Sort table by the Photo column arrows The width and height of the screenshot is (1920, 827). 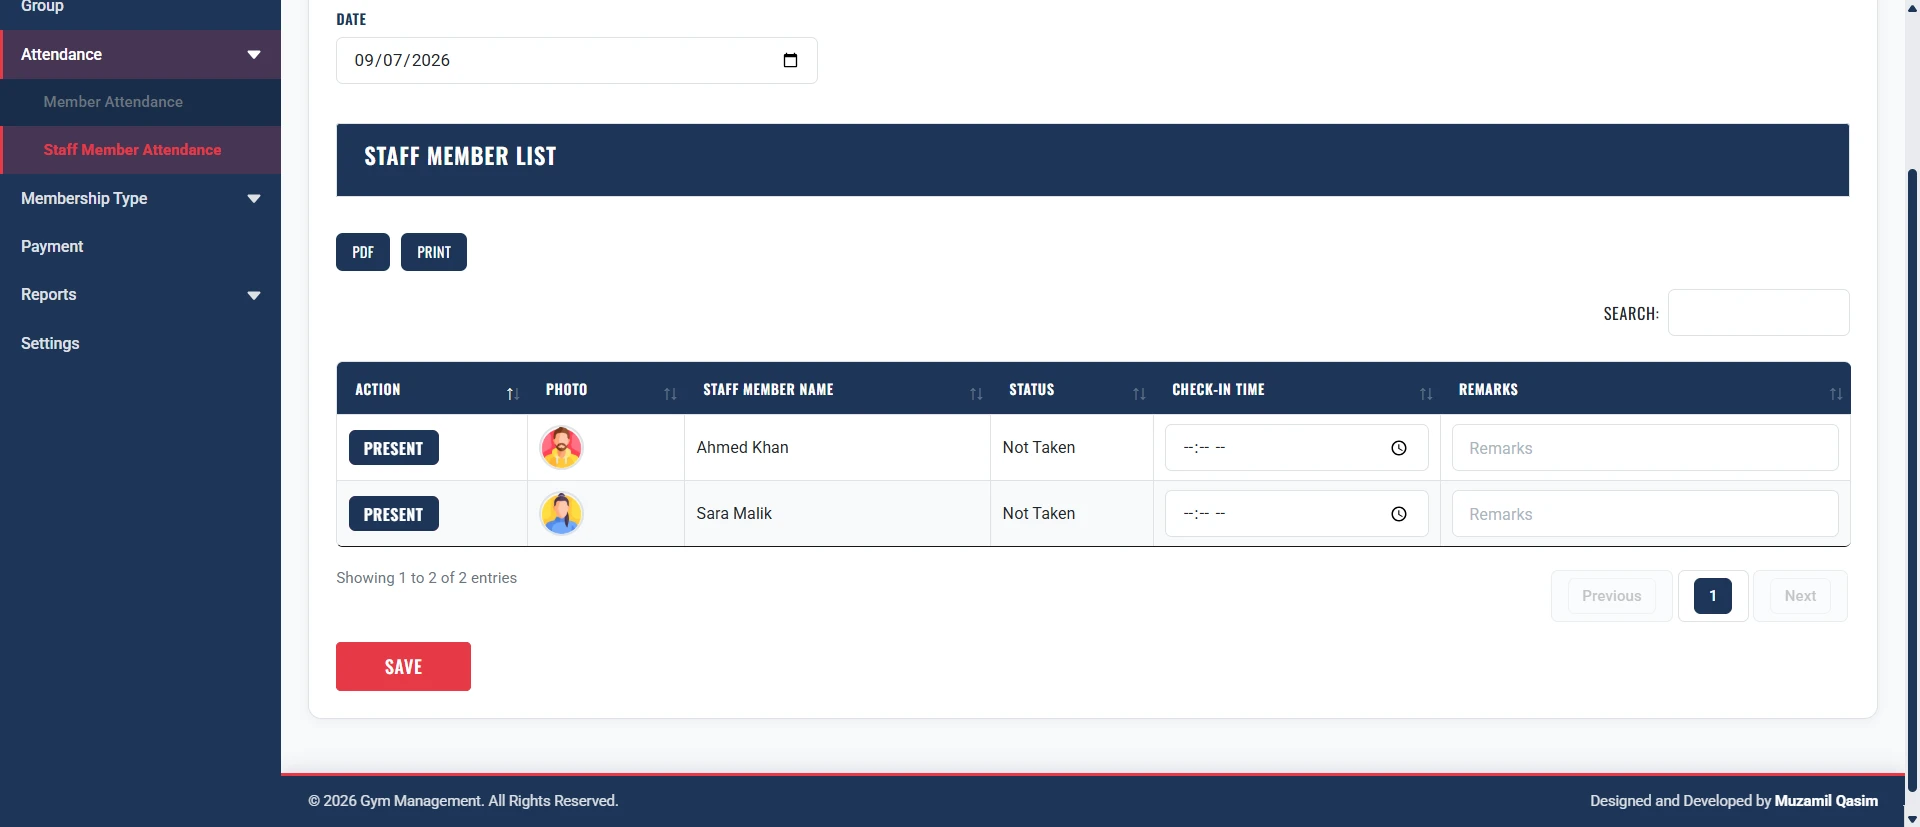[x=670, y=394]
